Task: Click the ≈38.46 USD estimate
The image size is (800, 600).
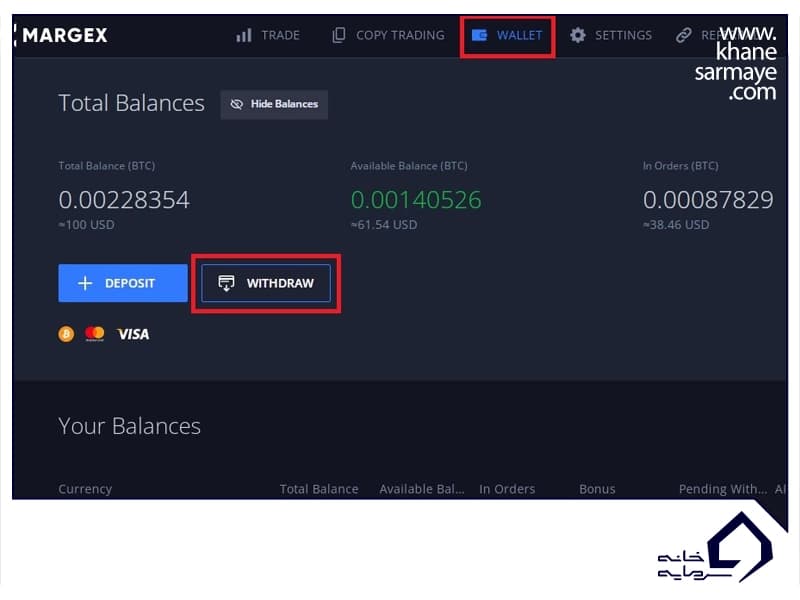Action: point(676,224)
